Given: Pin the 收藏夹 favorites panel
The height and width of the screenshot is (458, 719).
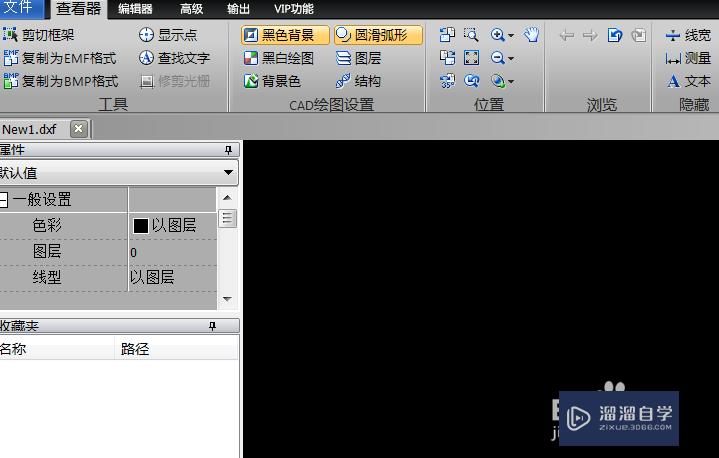Looking at the screenshot, I should [212, 326].
